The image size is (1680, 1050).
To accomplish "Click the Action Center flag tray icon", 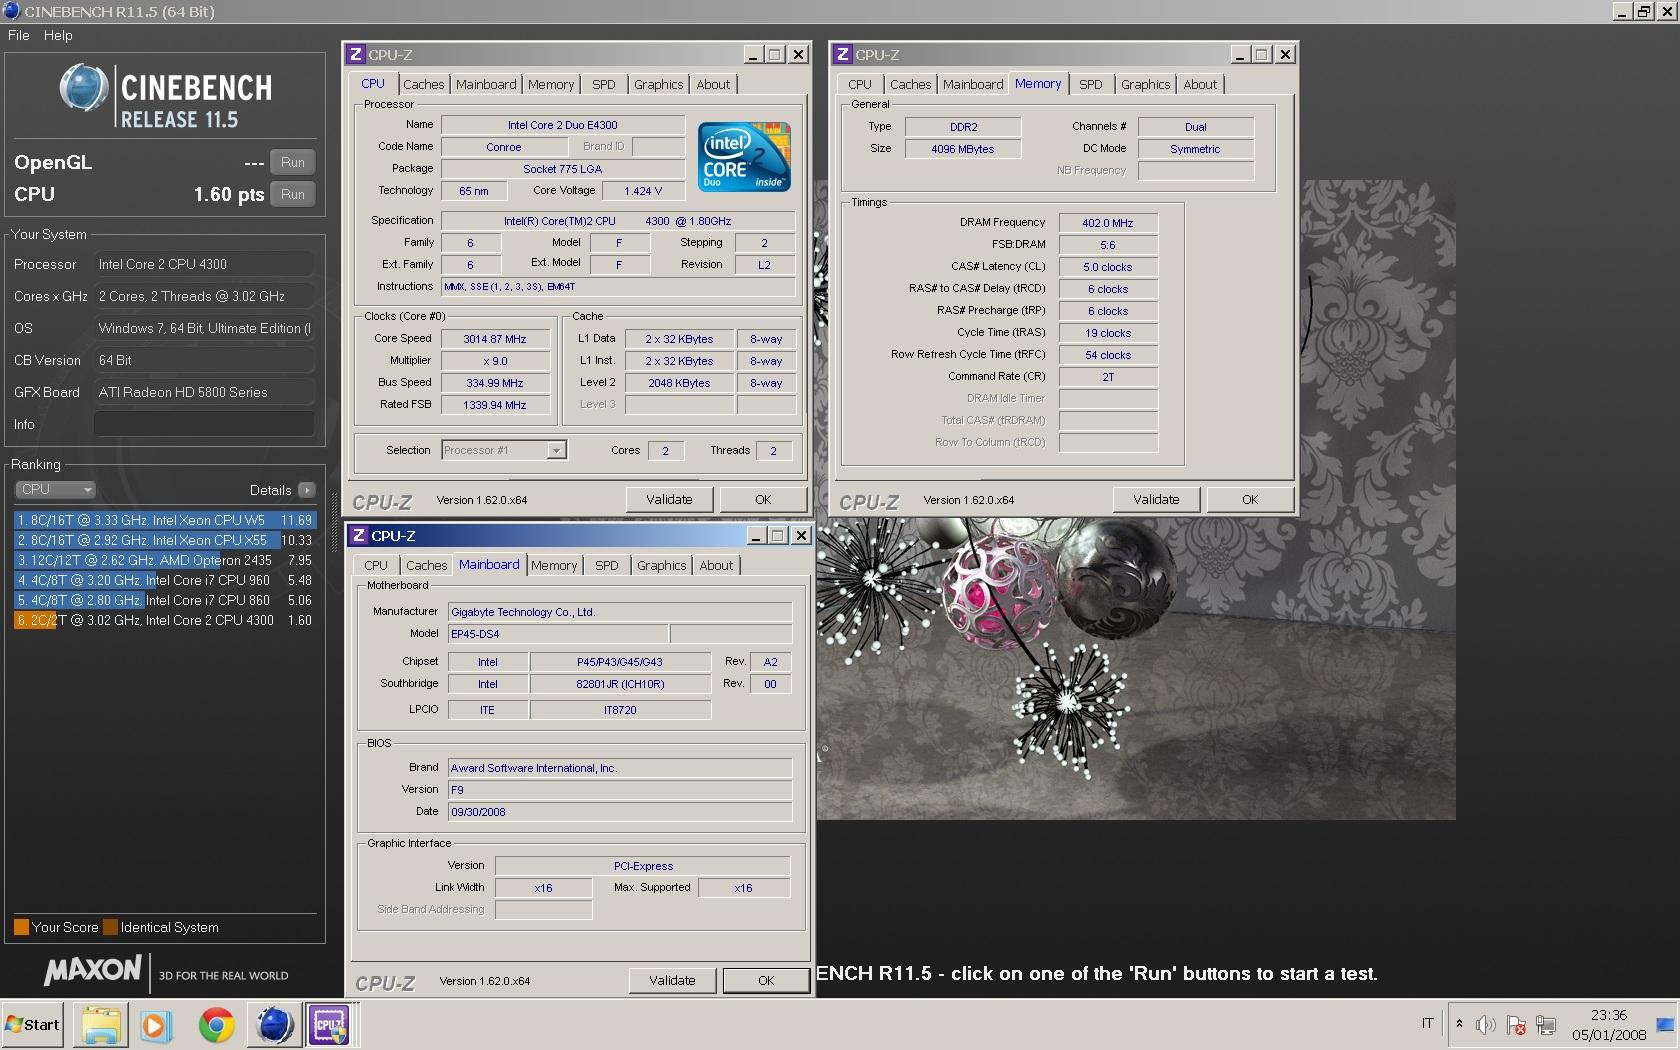I will (x=1516, y=1025).
